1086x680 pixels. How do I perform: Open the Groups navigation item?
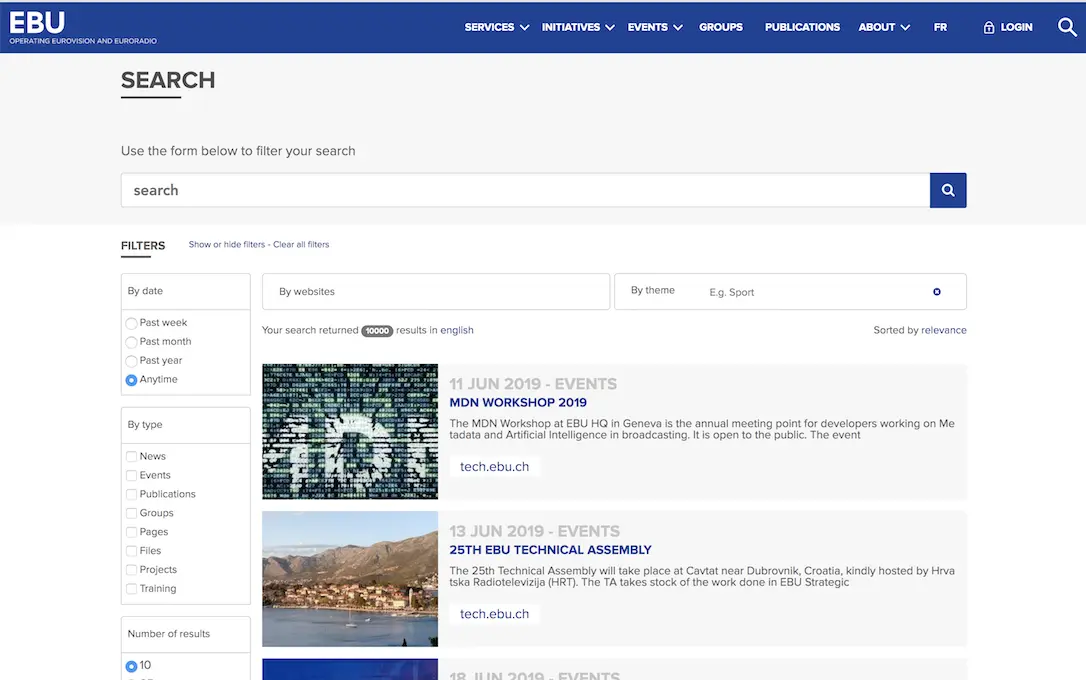point(720,27)
